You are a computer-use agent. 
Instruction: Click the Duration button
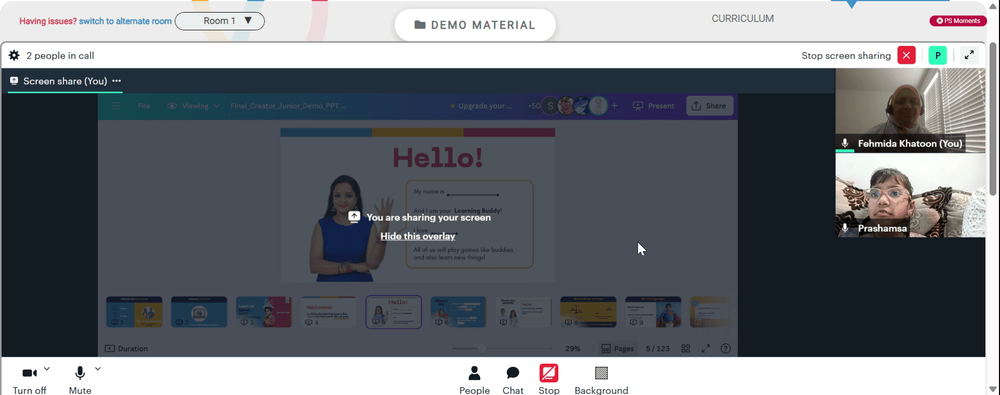pos(126,348)
